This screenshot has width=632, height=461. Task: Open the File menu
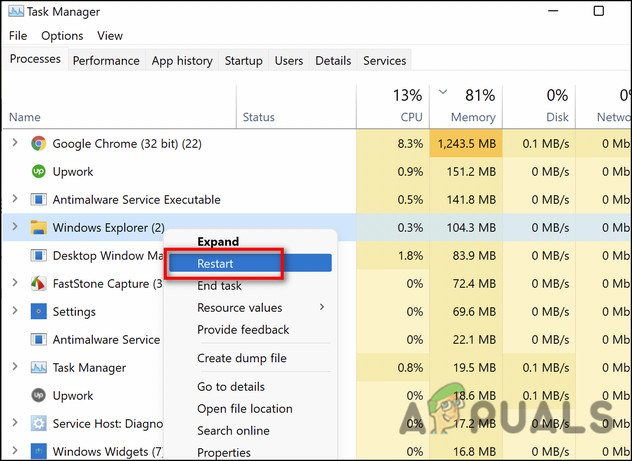click(18, 36)
